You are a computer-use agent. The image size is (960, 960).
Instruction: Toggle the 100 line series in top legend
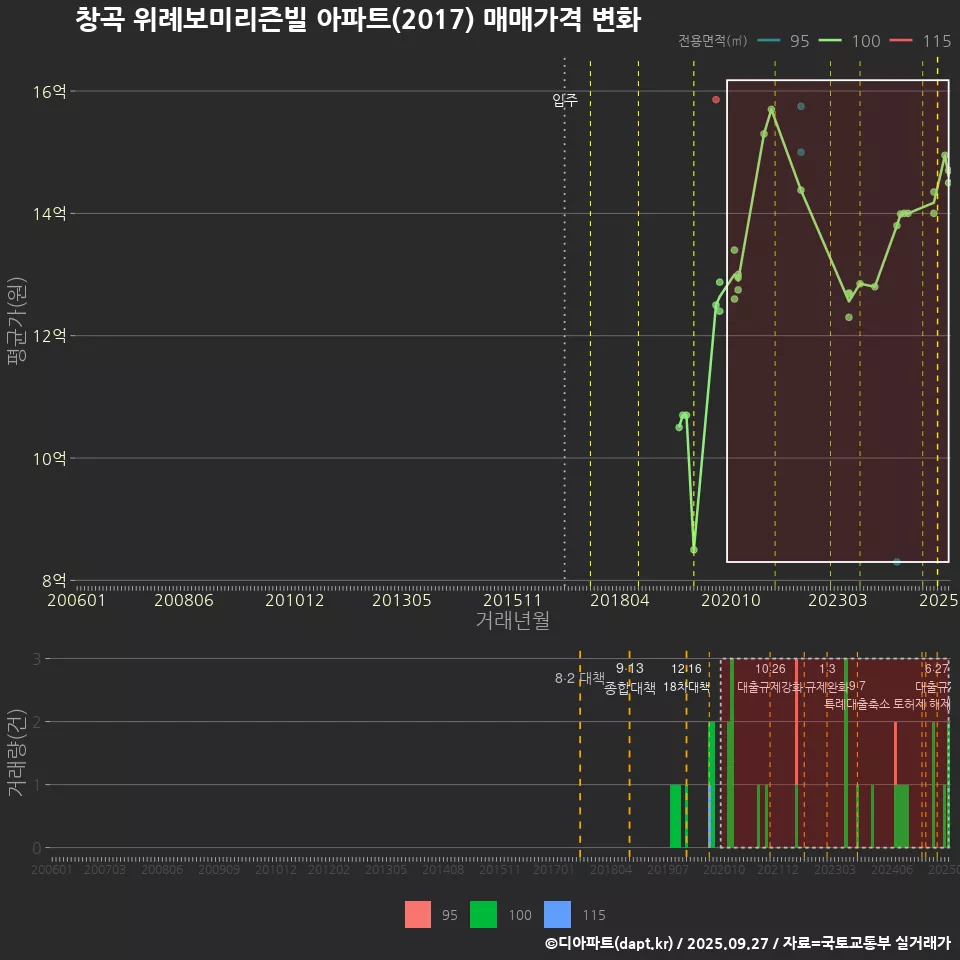pos(849,41)
